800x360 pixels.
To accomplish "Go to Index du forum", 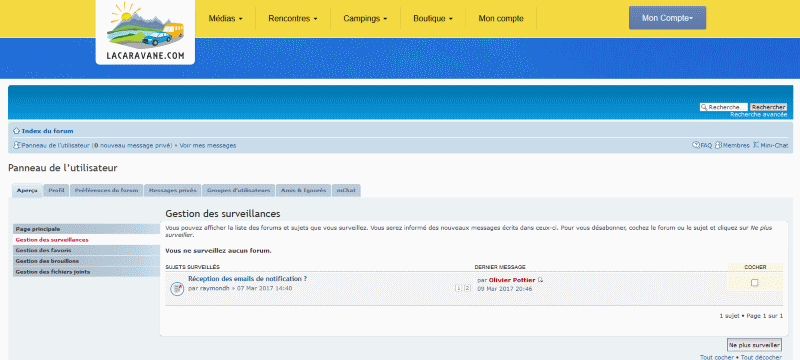I will tap(47, 131).
